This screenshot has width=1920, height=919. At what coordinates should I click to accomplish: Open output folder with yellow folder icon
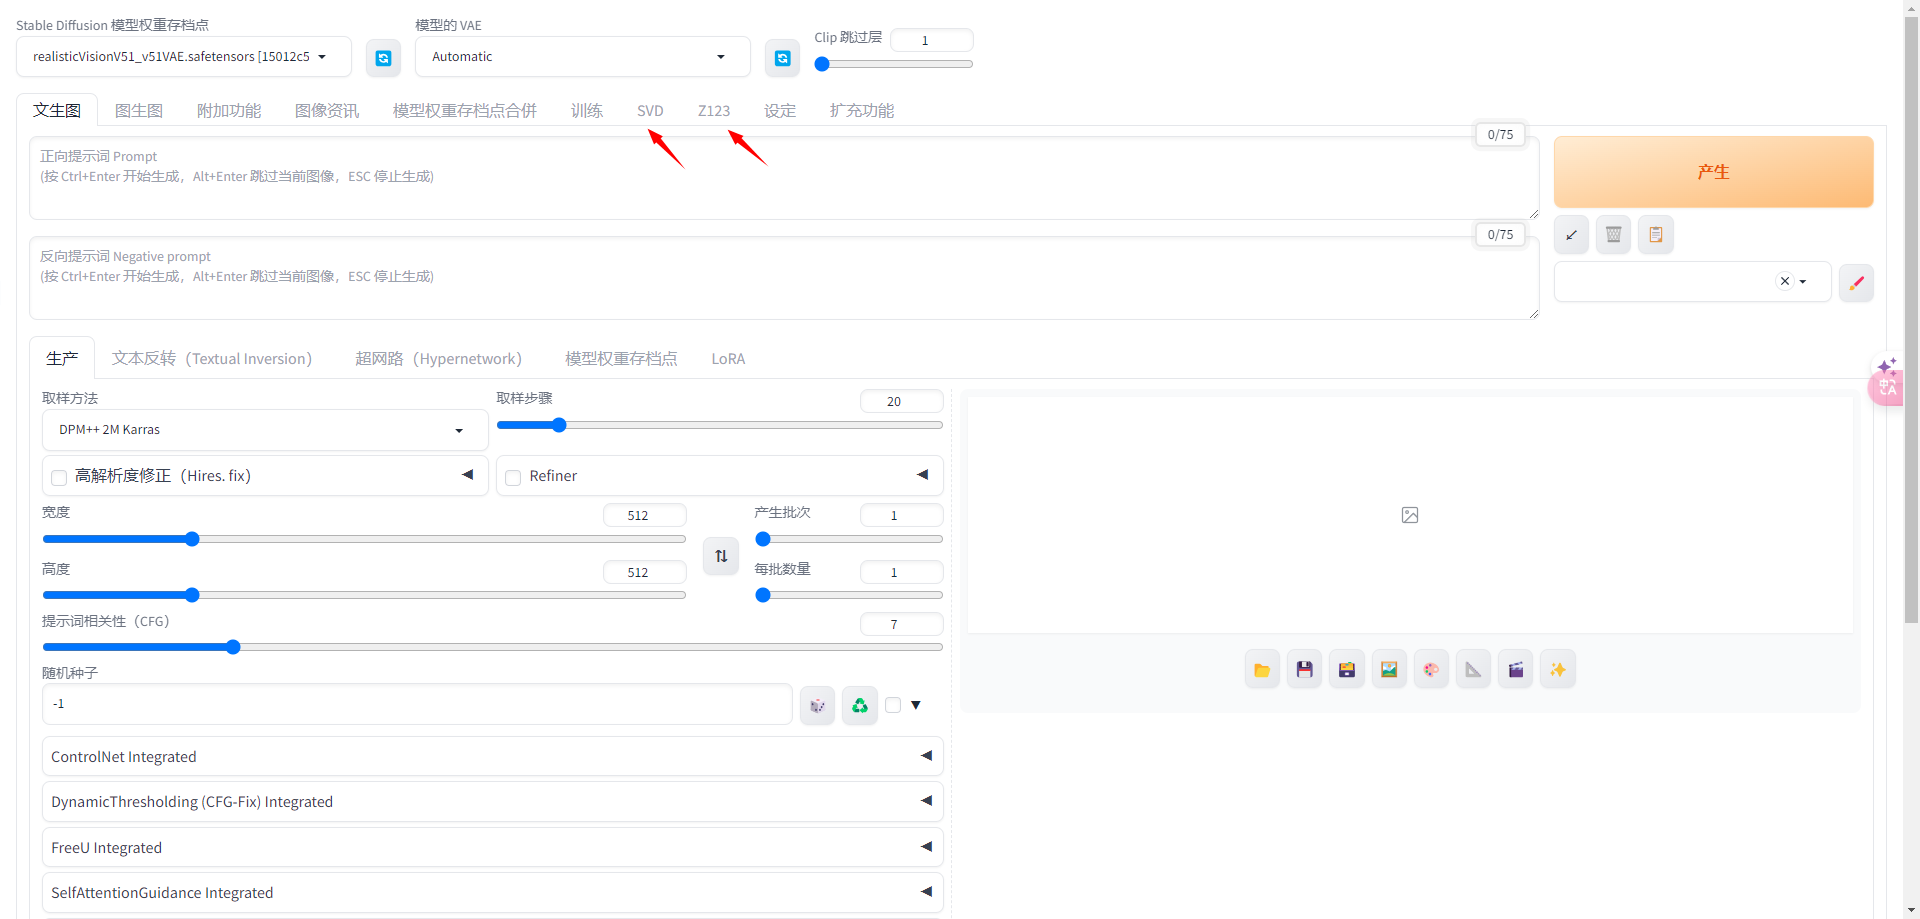1262,670
